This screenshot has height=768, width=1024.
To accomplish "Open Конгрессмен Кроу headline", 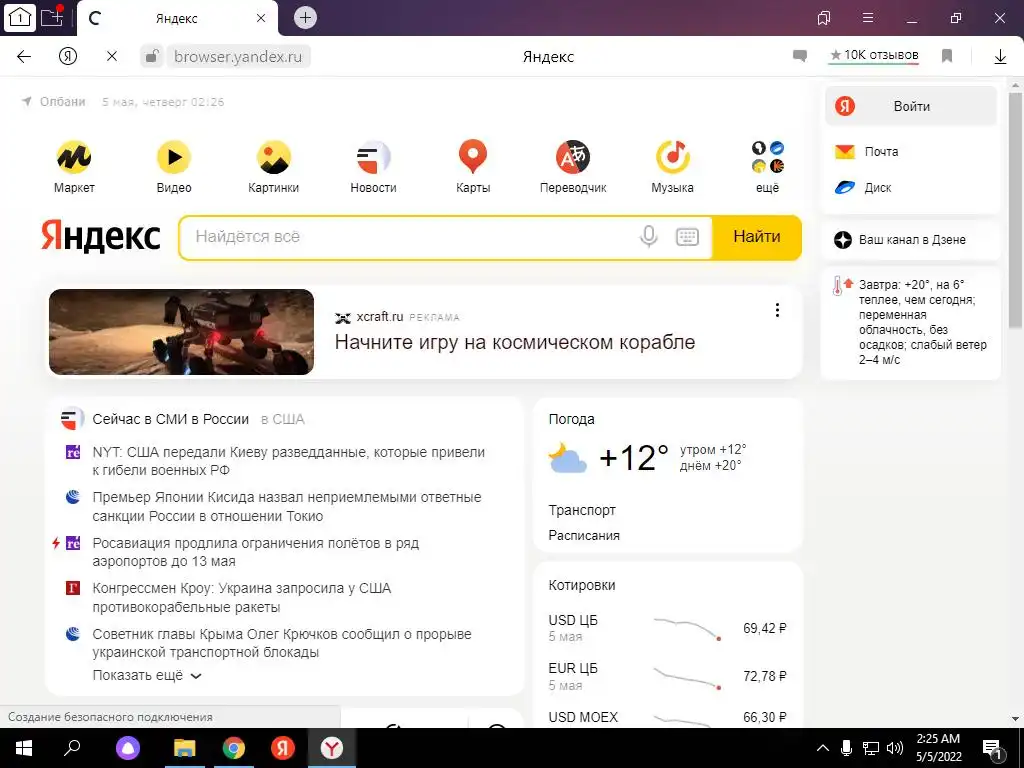I will tap(242, 598).
